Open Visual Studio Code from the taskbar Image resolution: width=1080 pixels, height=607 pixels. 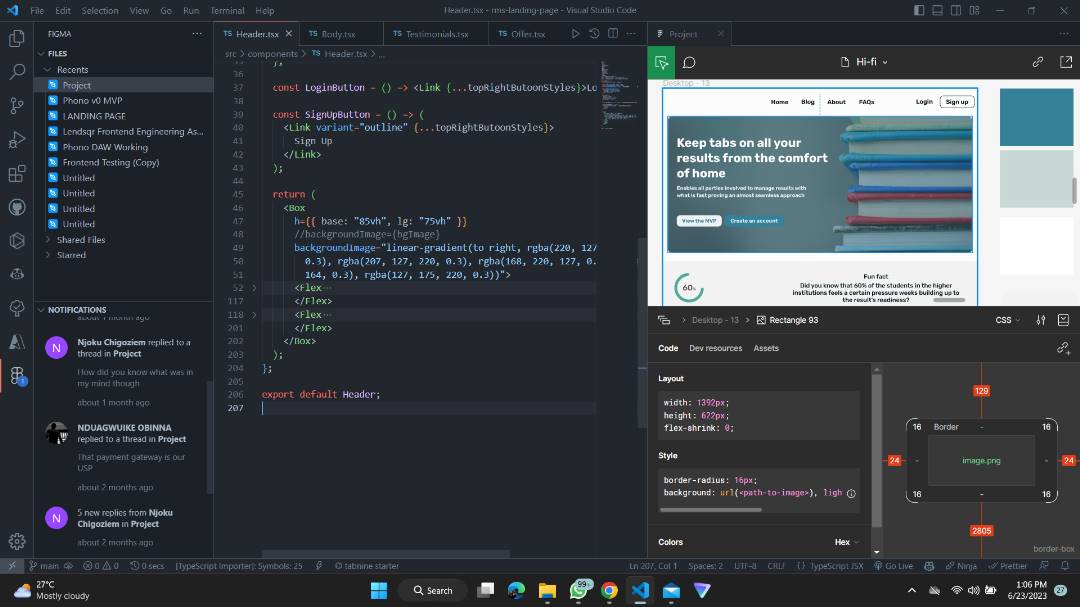tap(640, 590)
